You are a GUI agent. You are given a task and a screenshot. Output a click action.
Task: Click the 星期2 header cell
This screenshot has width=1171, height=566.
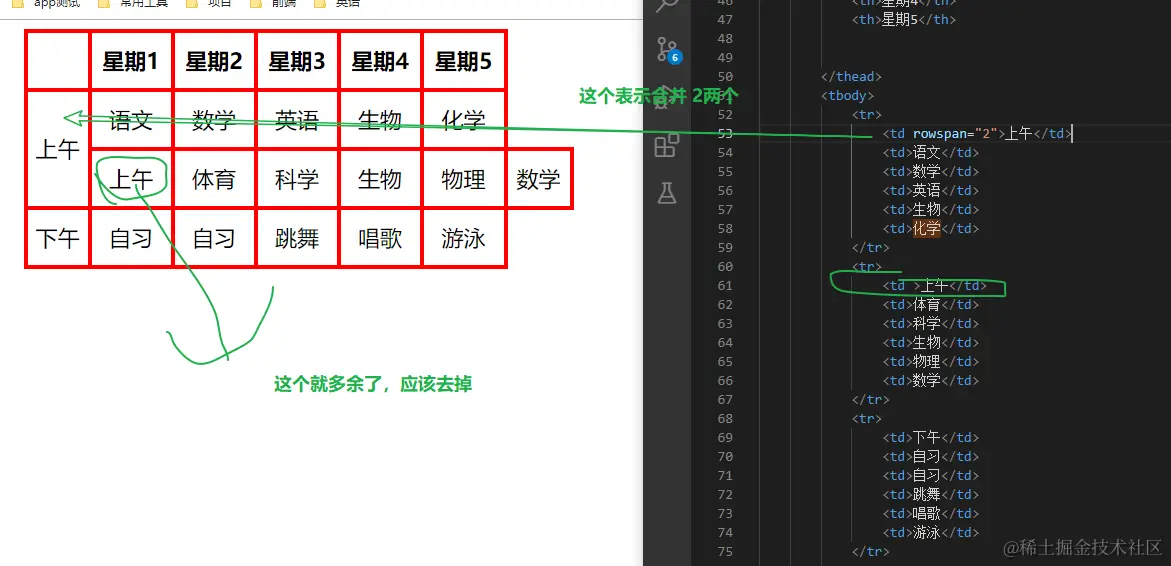point(214,60)
